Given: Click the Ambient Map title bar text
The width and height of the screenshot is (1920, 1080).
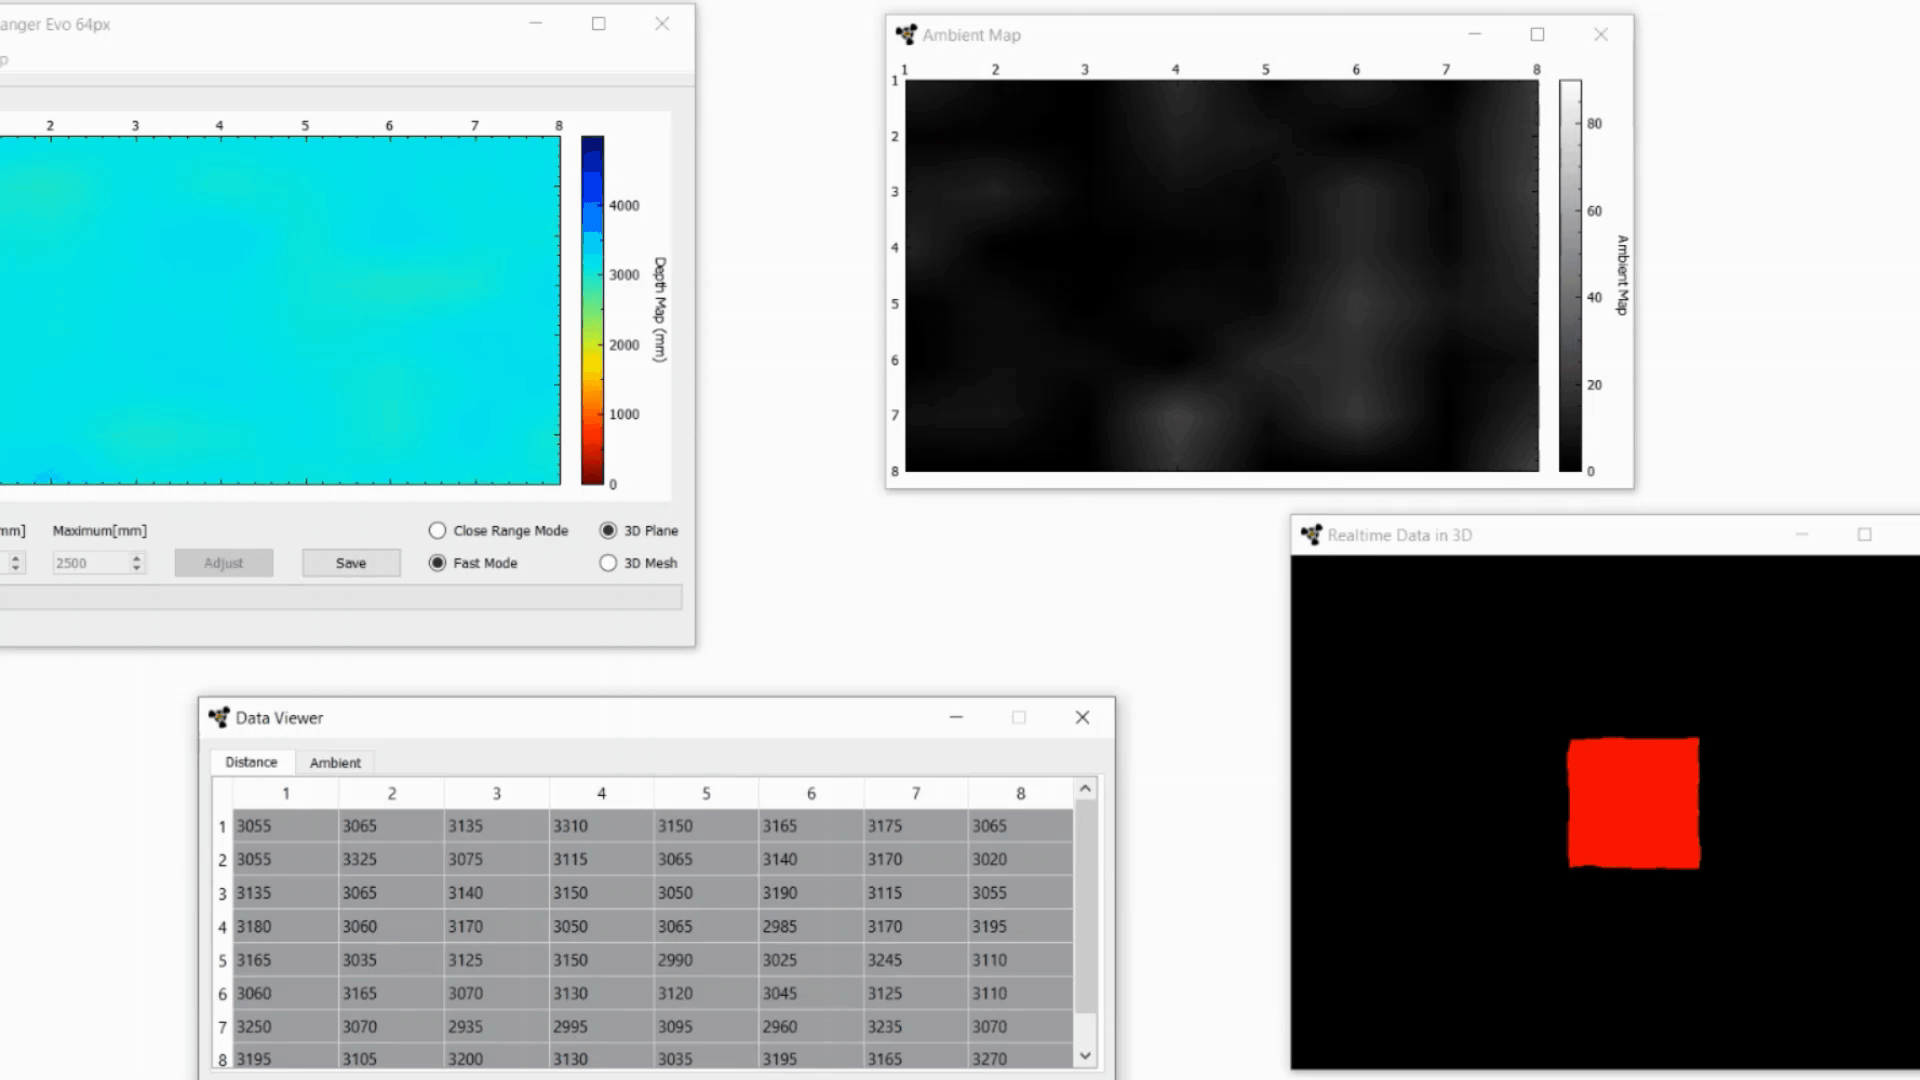Looking at the screenshot, I should 971,35.
